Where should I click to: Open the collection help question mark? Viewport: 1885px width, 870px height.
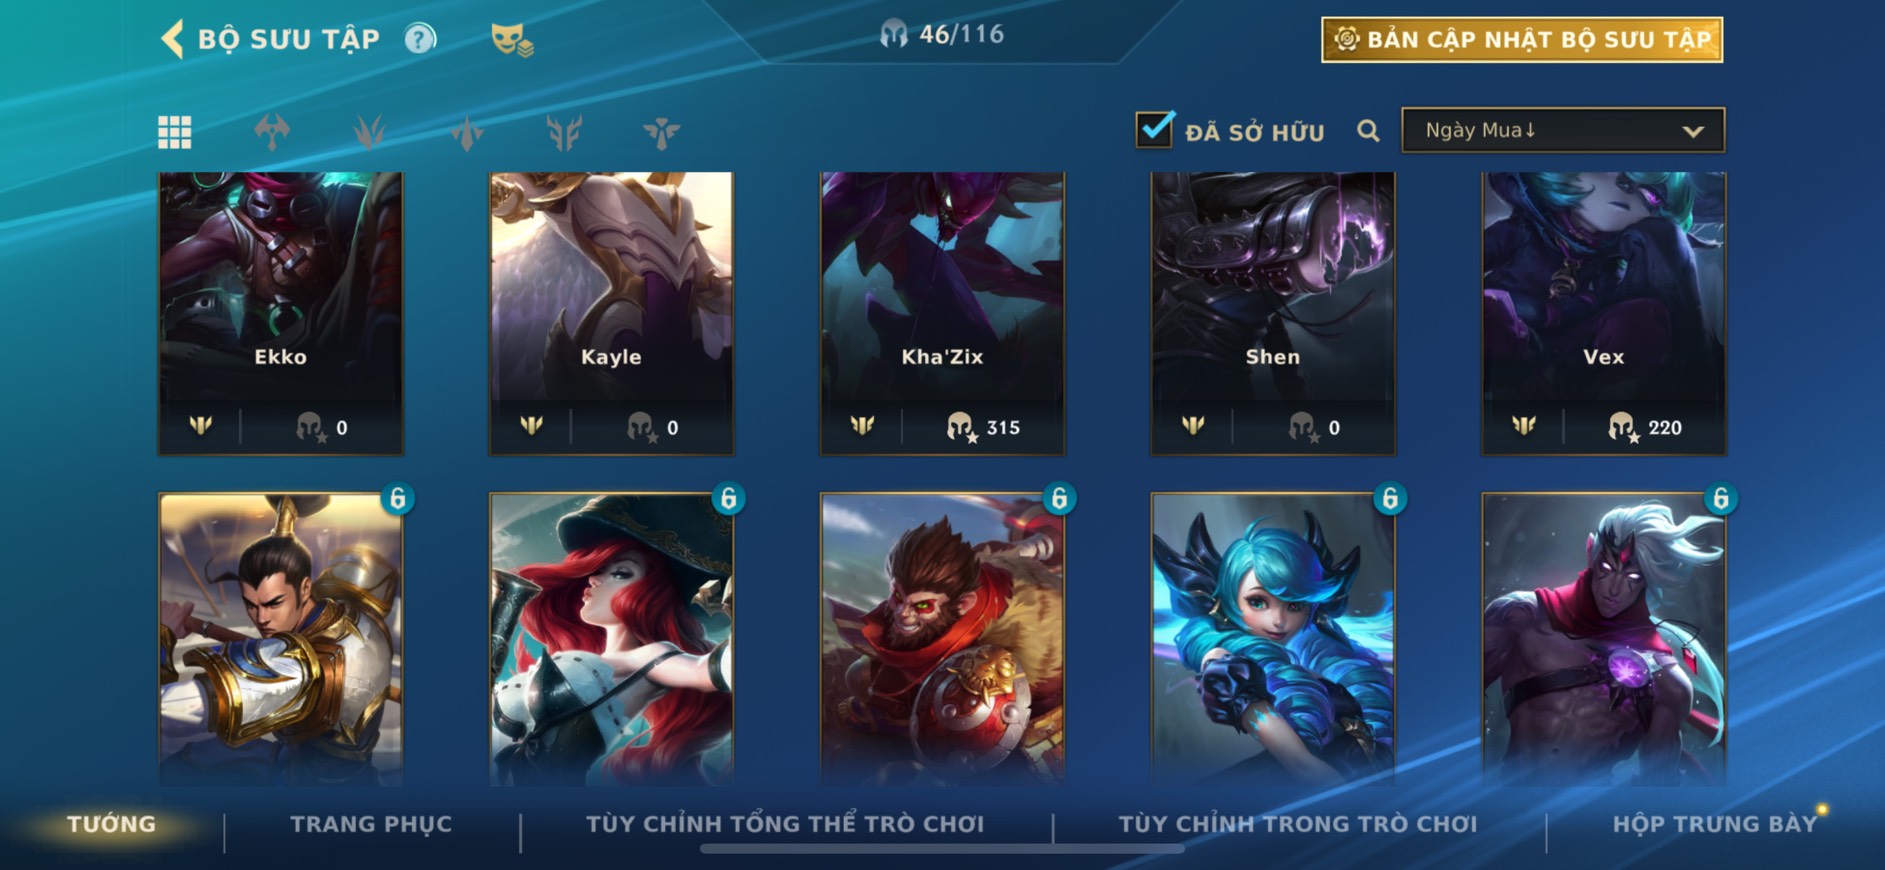coord(420,39)
